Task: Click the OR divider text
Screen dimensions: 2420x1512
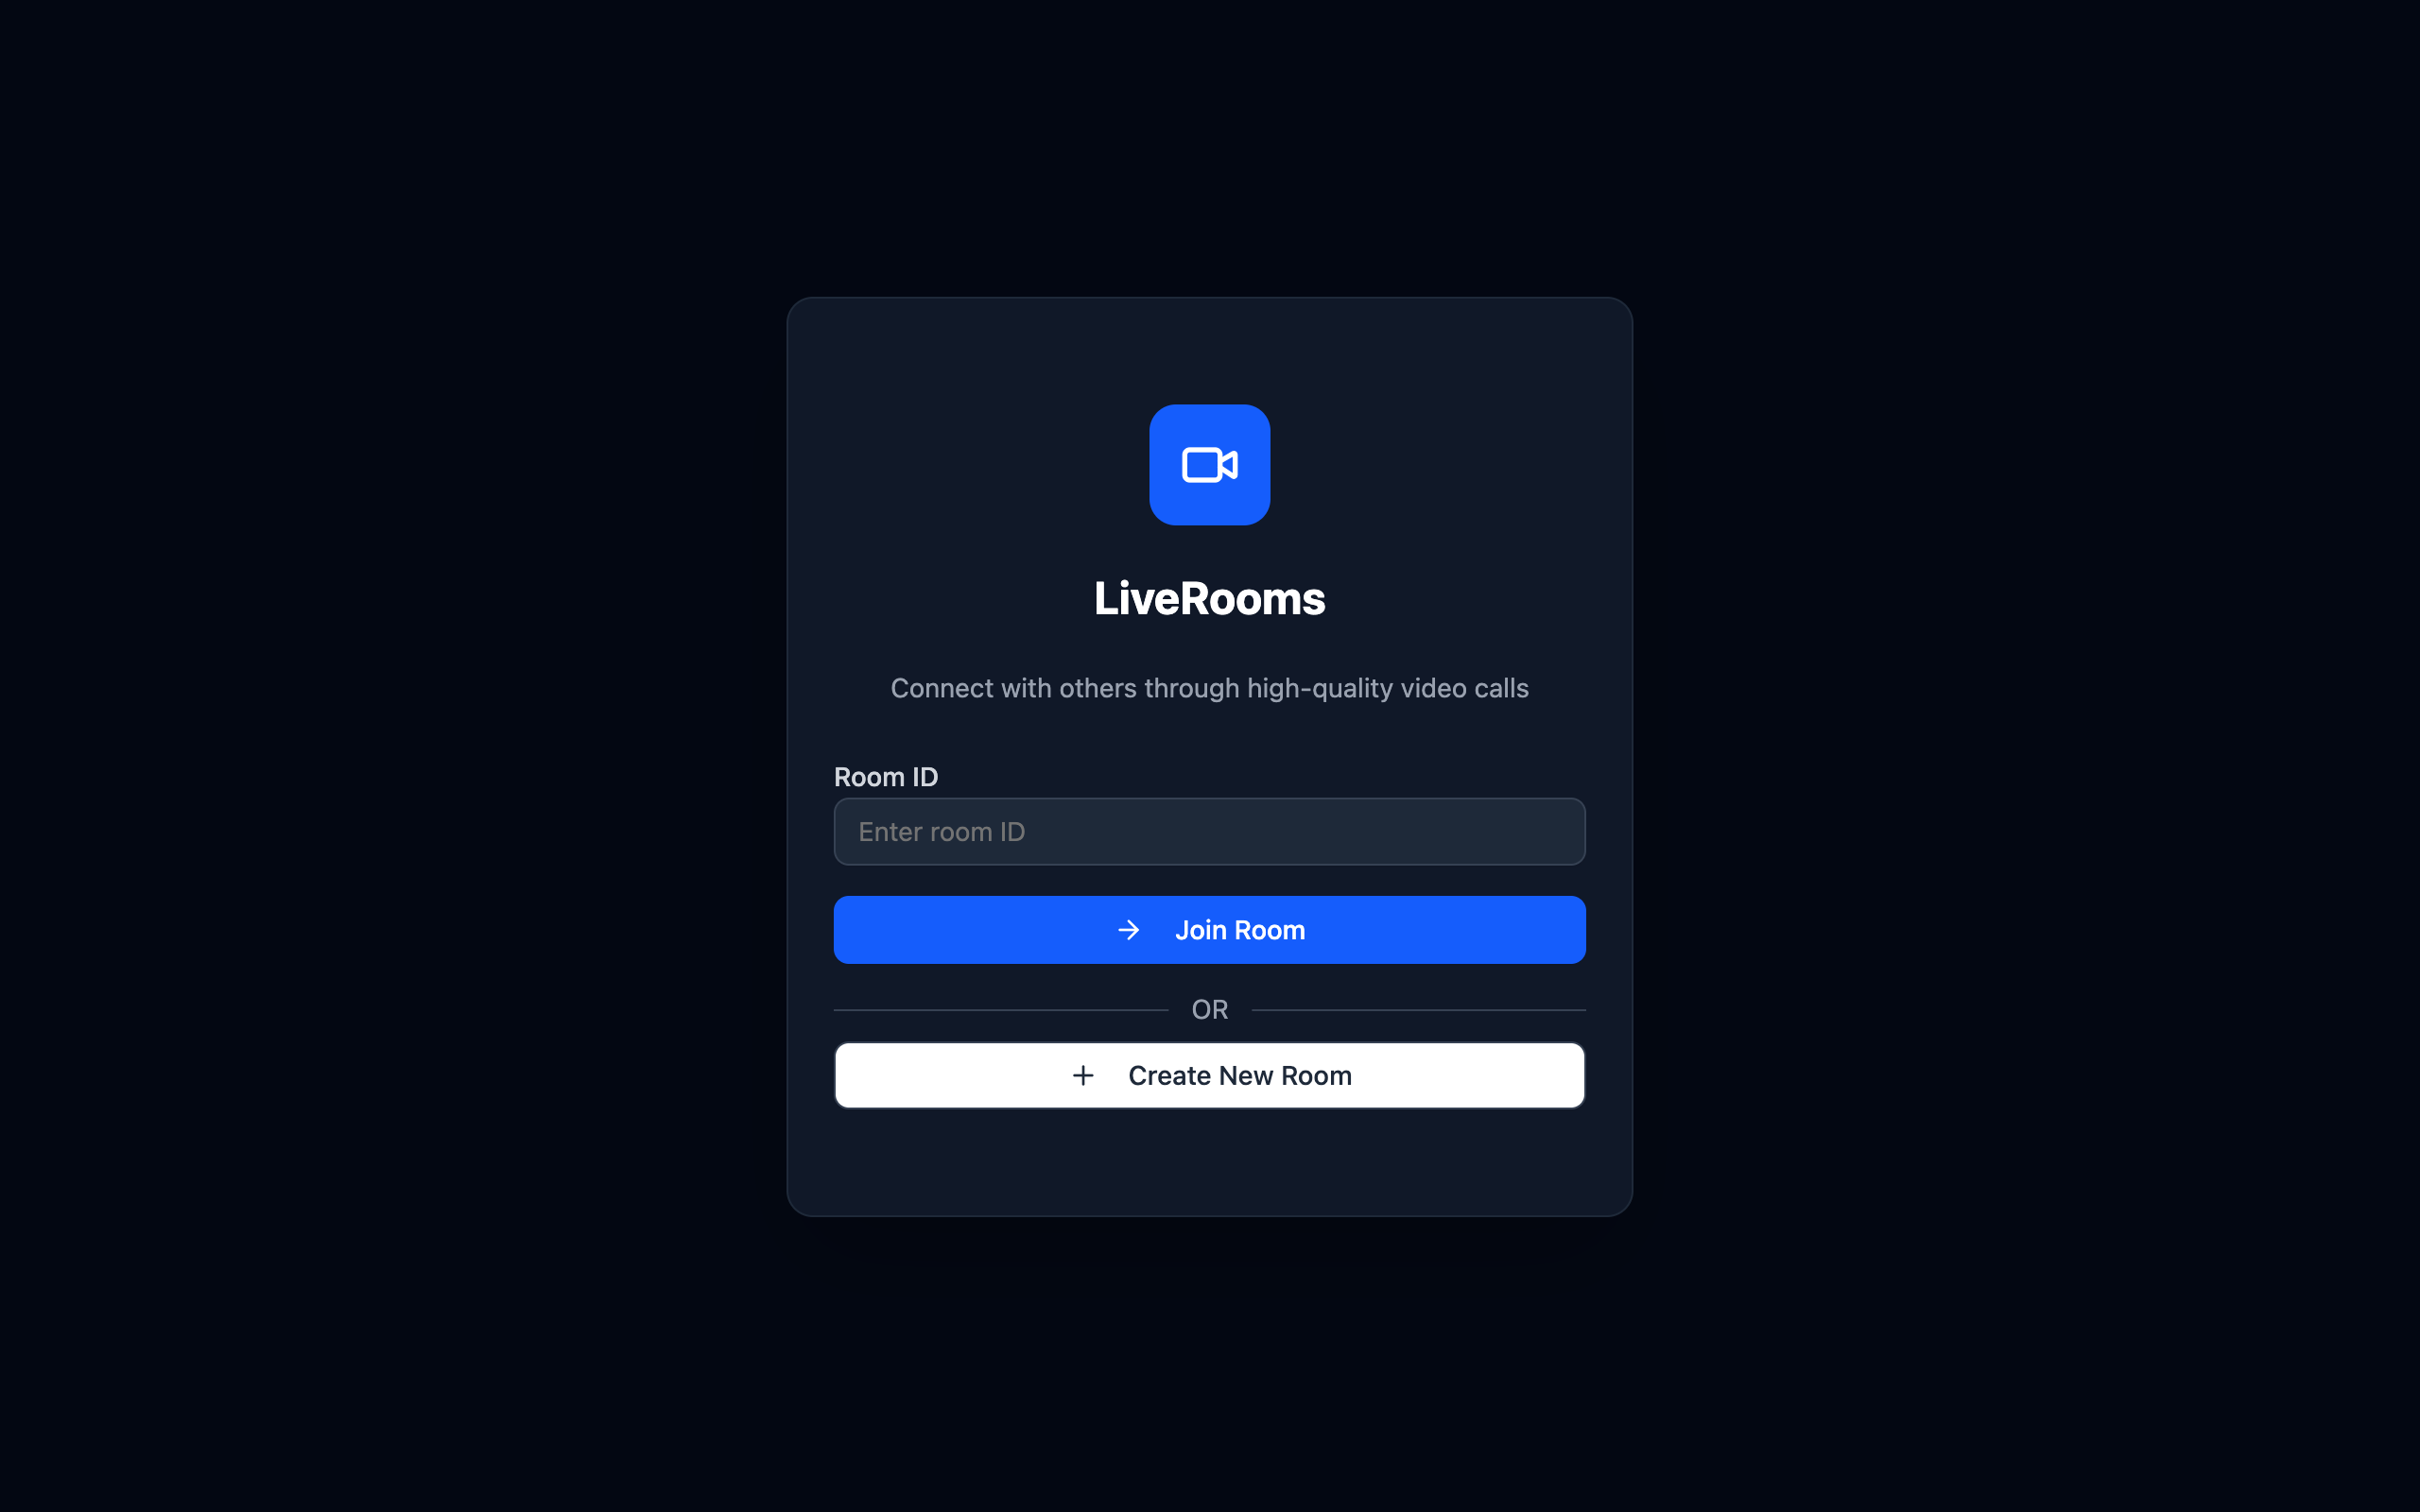Action: coord(1209,1010)
